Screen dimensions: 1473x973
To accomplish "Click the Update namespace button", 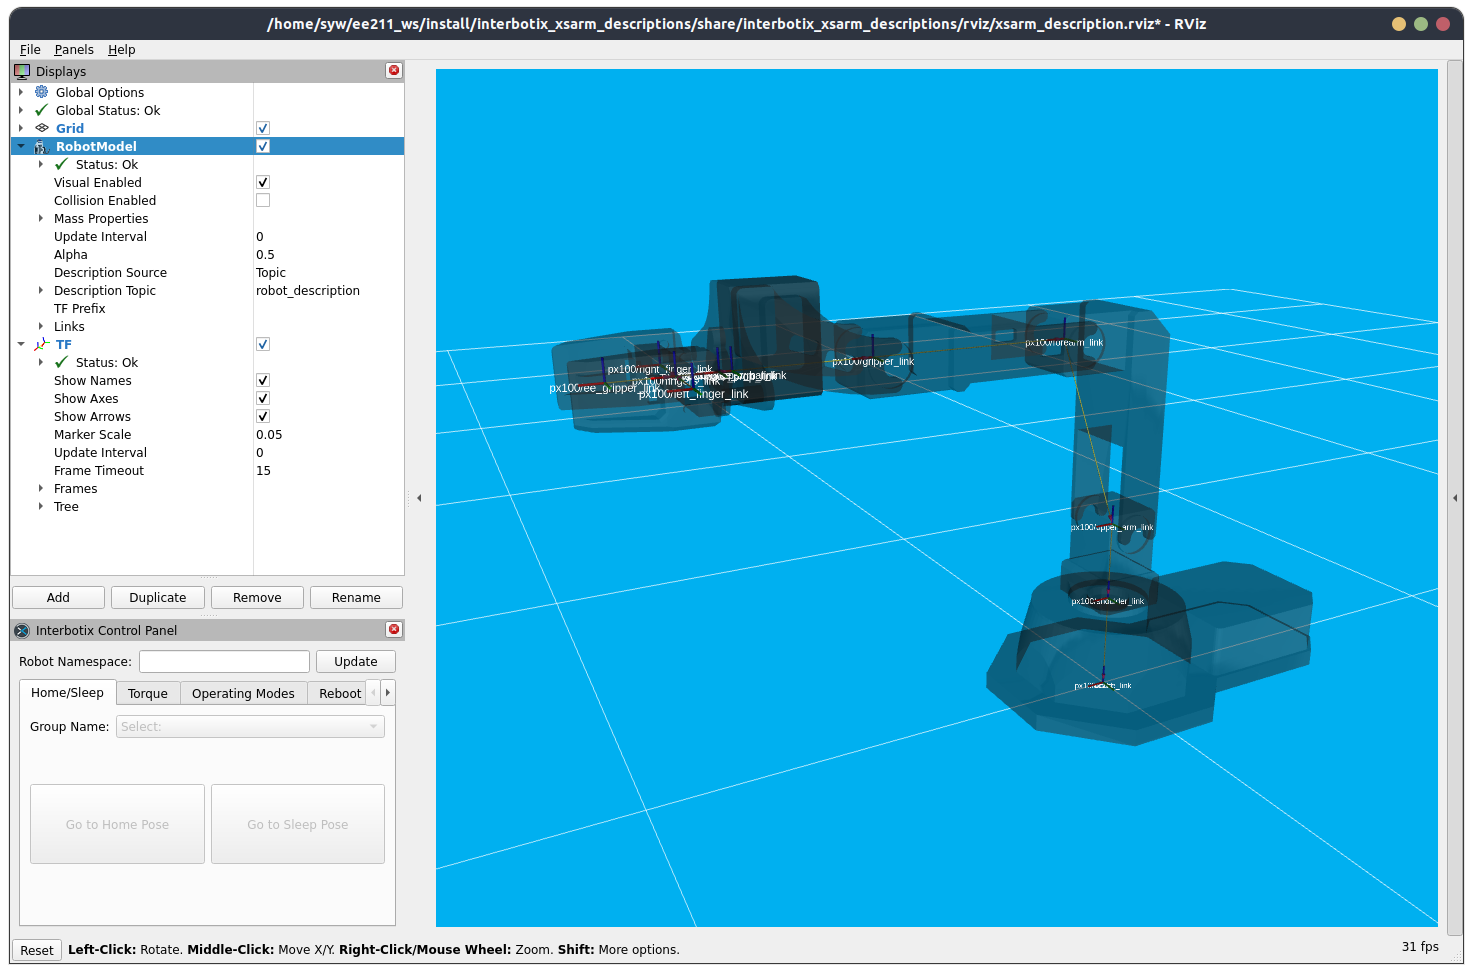I will [356, 662].
